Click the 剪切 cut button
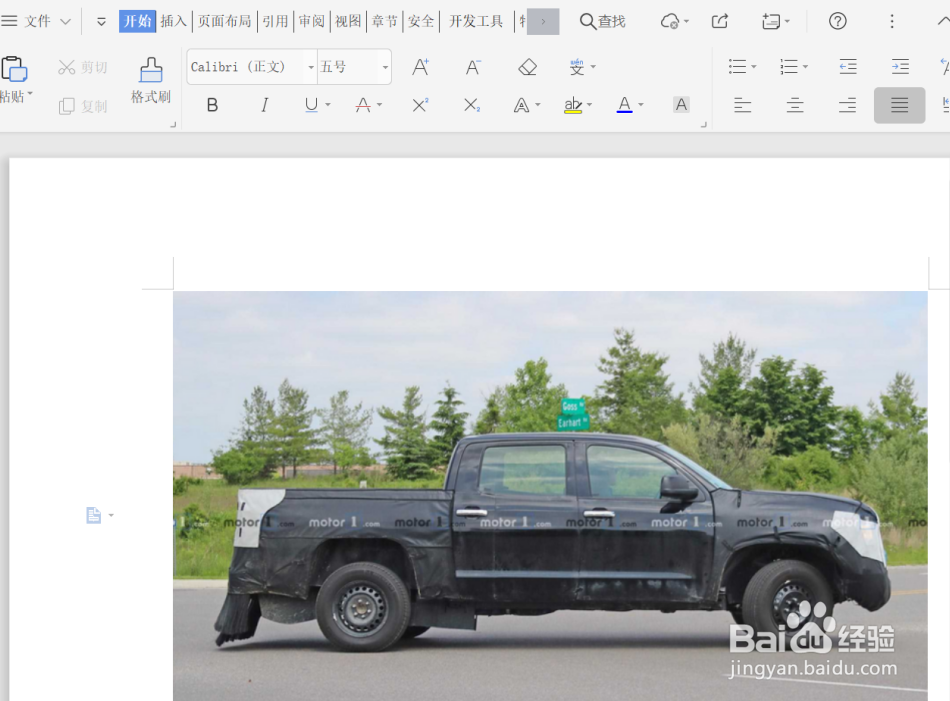This screenshot has width=950, height=701. pos(82,67)
